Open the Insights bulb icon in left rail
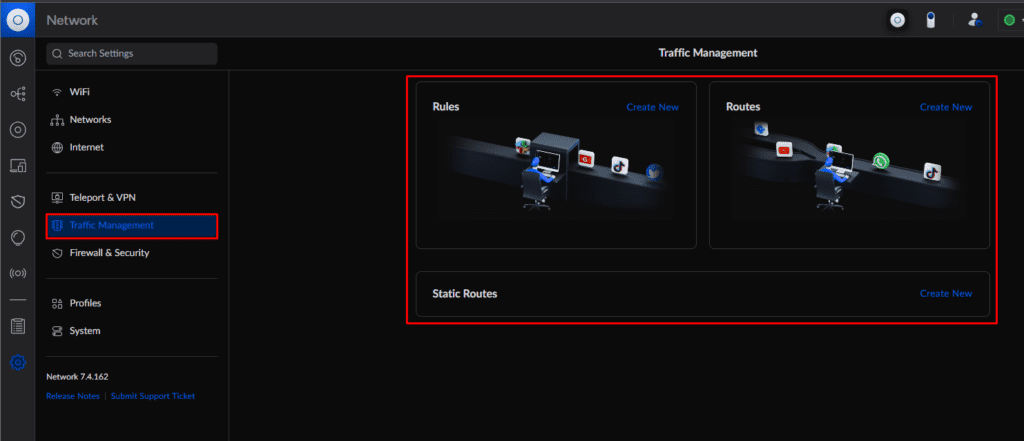The width and height of the screenshot is (1024, 441). point(18,237)
